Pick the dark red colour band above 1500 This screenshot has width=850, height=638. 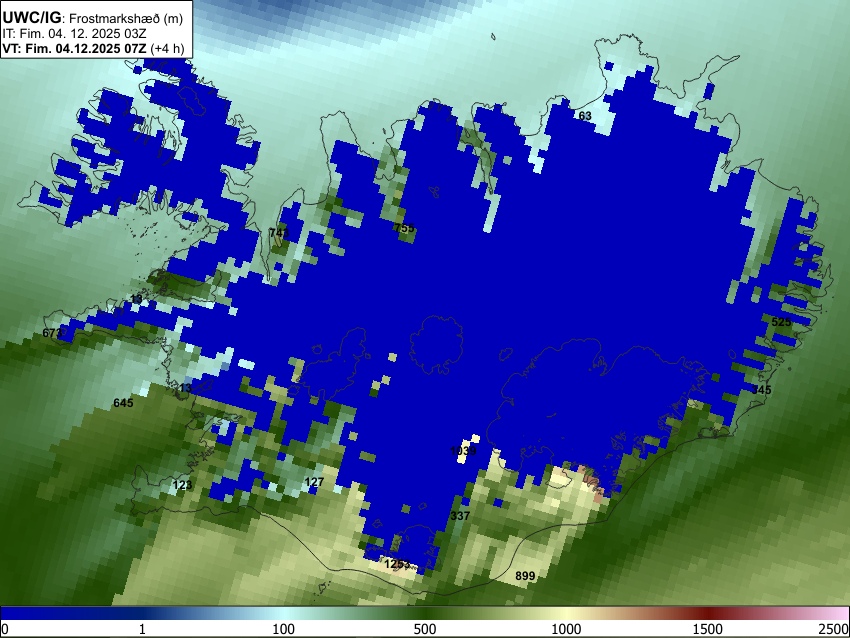708,613
